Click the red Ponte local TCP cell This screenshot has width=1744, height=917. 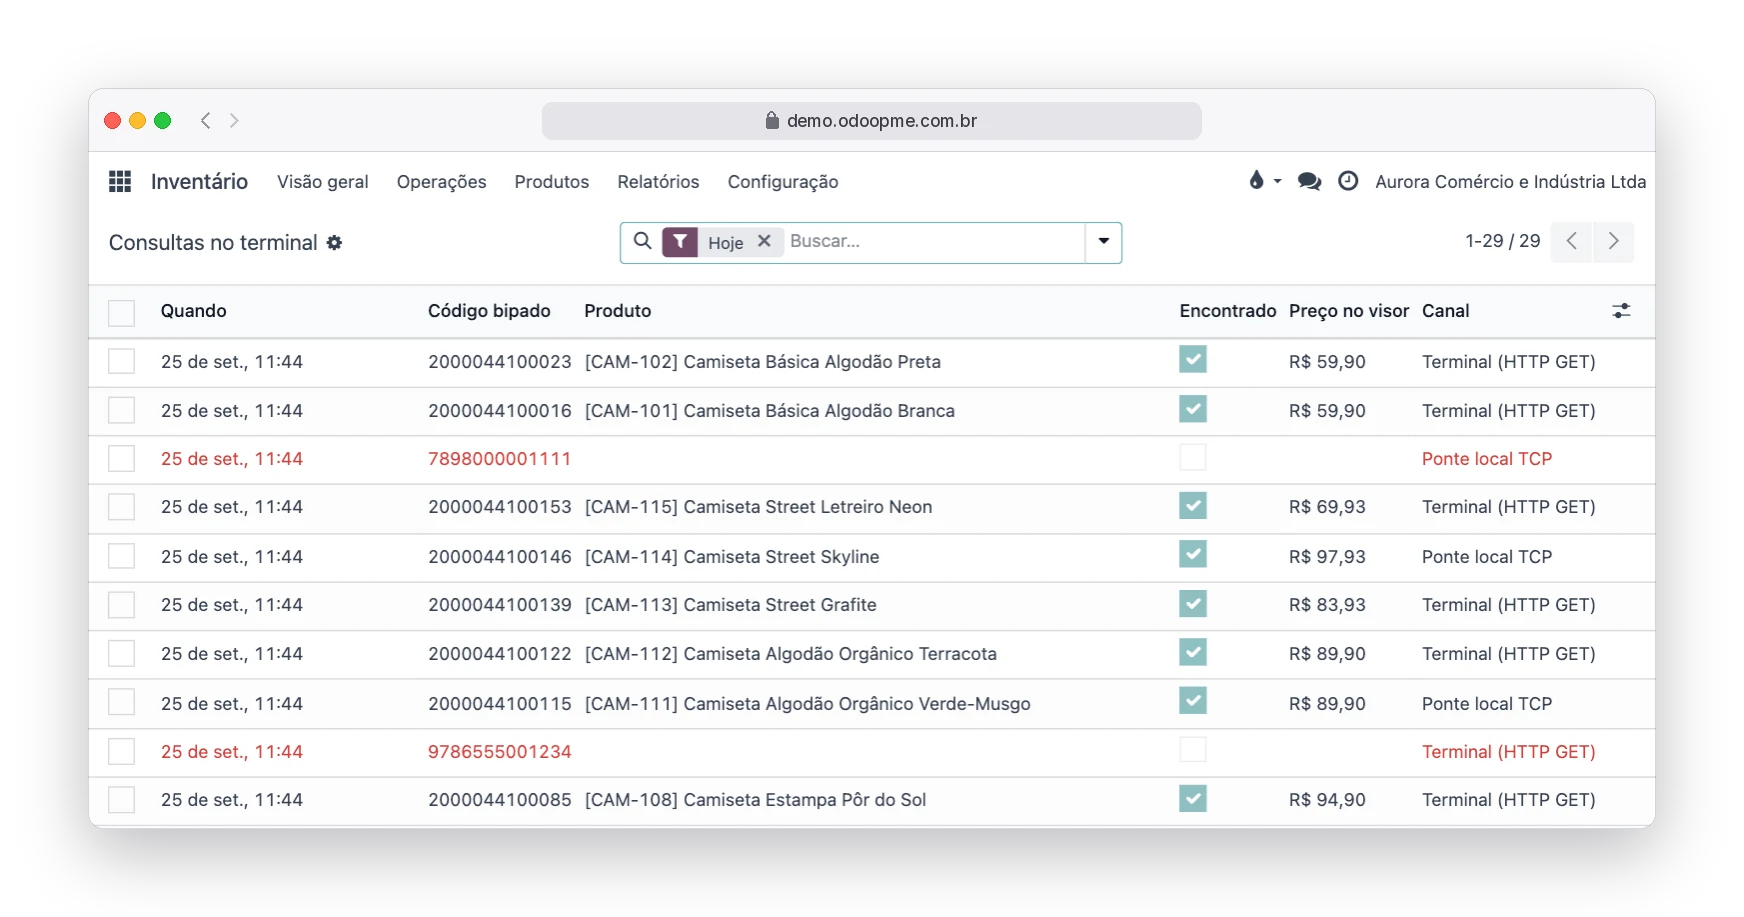[x=1487, y=459]
